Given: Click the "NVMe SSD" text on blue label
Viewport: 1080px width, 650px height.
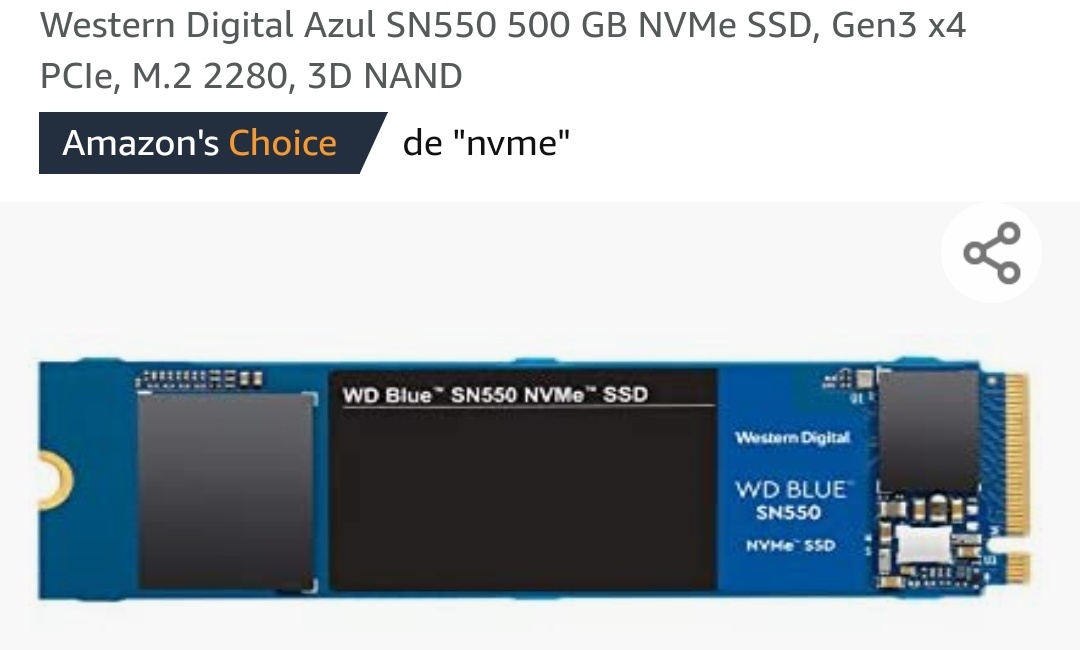Looking at the screenshot, I should point(791,546).
